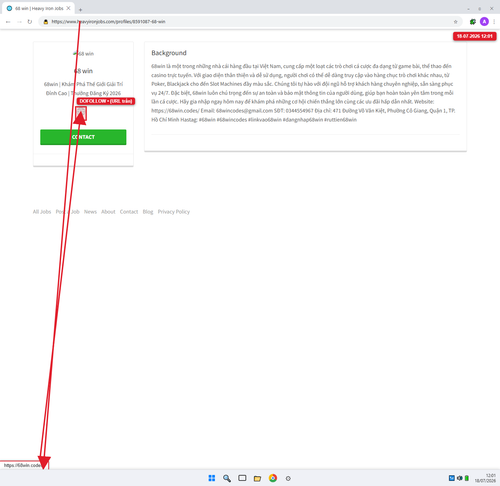
Task: Launch Chrome from the taskbar
Action: click(x=273, y=478)
